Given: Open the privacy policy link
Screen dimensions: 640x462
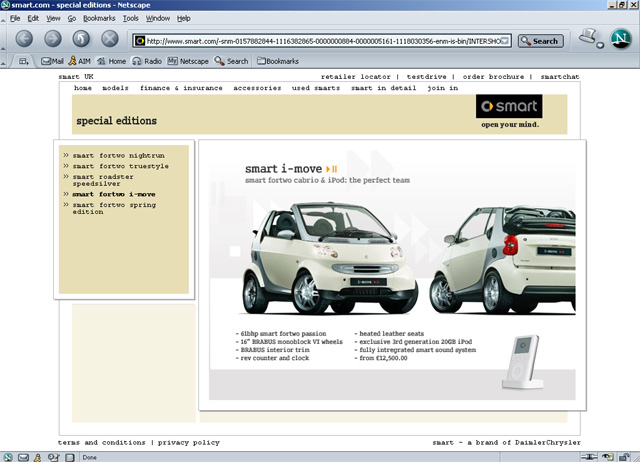Looking at the screenshot, I should click(189, 442).
